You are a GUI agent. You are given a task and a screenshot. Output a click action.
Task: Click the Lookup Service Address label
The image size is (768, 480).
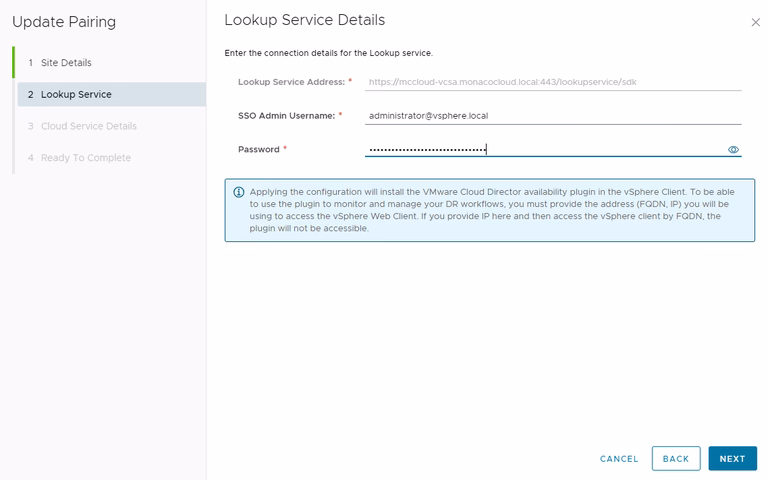pyautogui.click(x=291, y=82)
